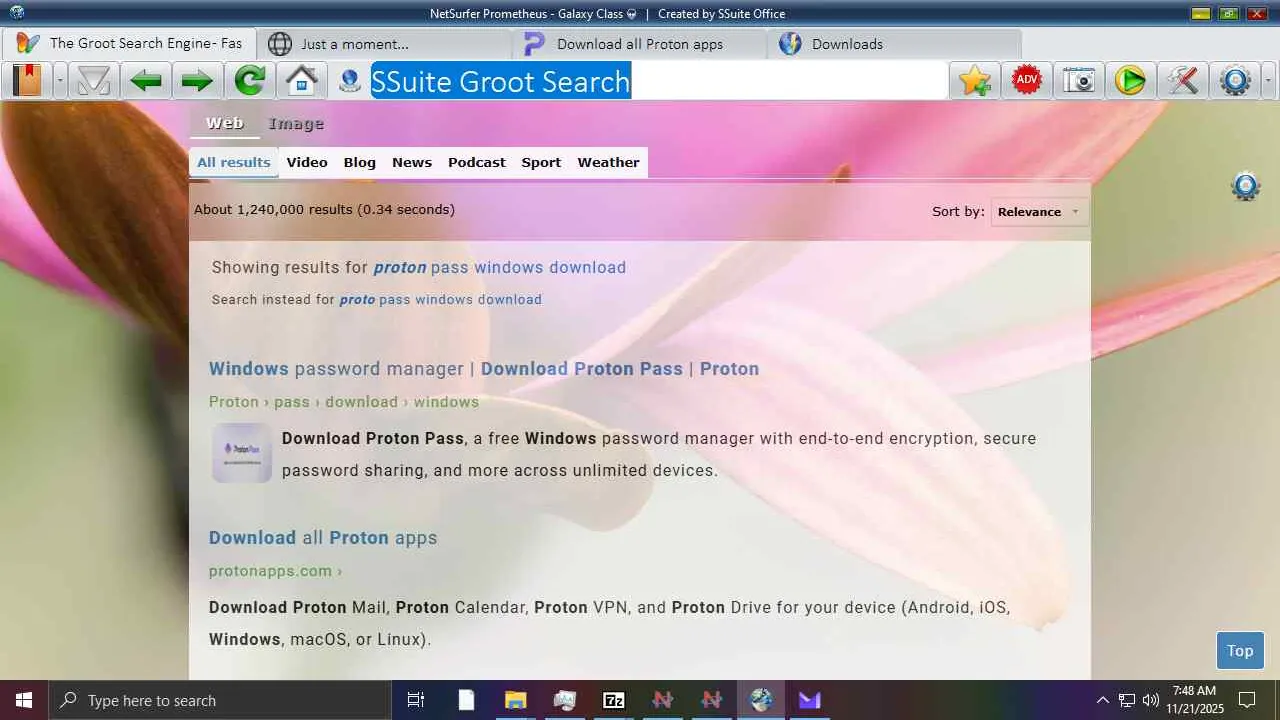Switch to The Groot Search Engine tab
The width and height of the screenshot is (1280, 720).
click(x=130, y=44)
